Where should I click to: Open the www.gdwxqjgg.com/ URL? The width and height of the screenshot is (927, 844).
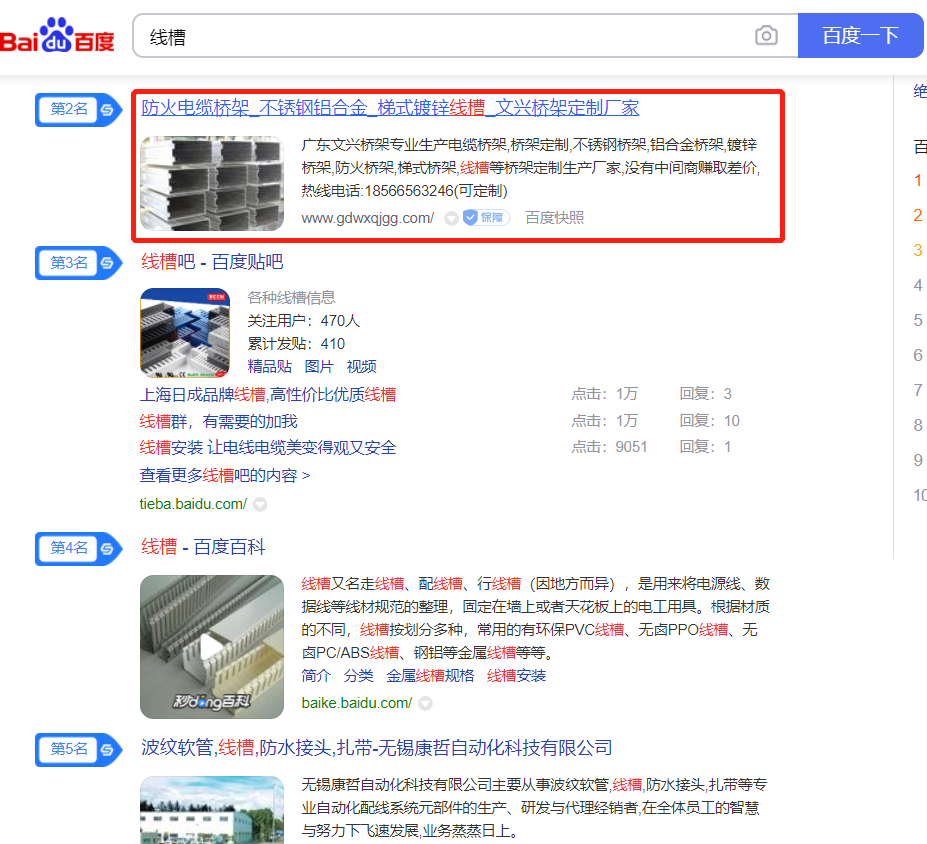368,218
